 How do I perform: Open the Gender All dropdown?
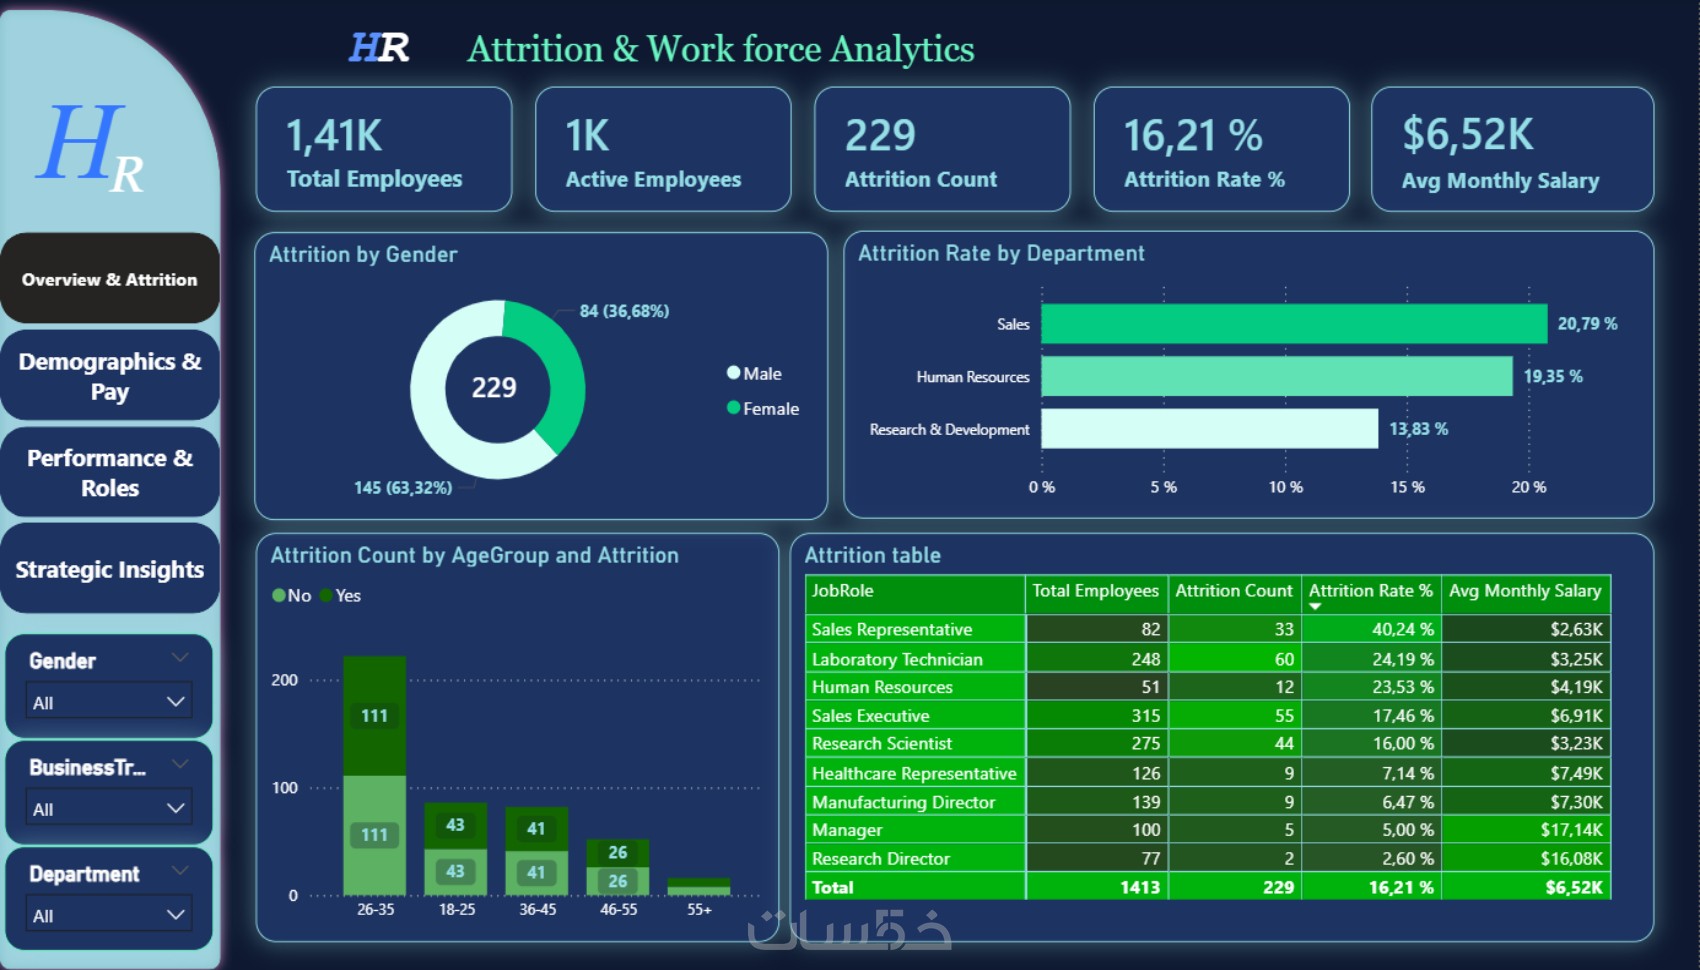tap(109, 702)
